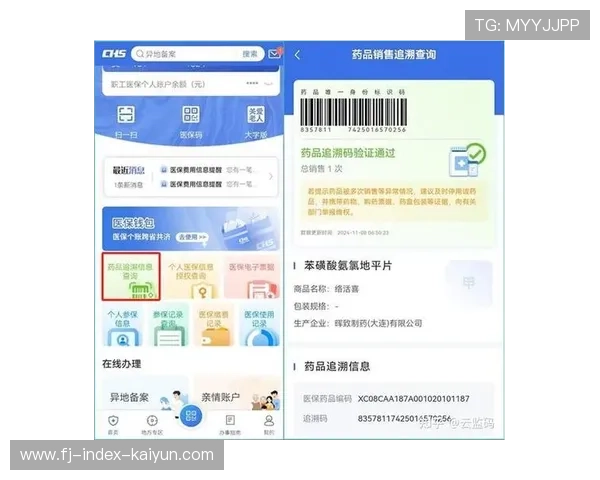The width and height of the screenshot is (600, 480).
Task: Tap center QR code floating button
Action: [191, 416]
